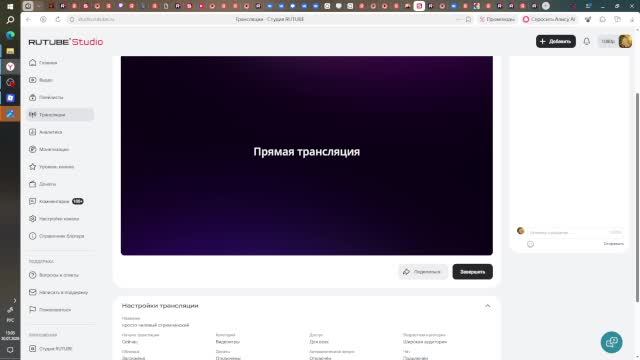Open the emoji picker in chat
640x360 pixels.
click(530, 244)
